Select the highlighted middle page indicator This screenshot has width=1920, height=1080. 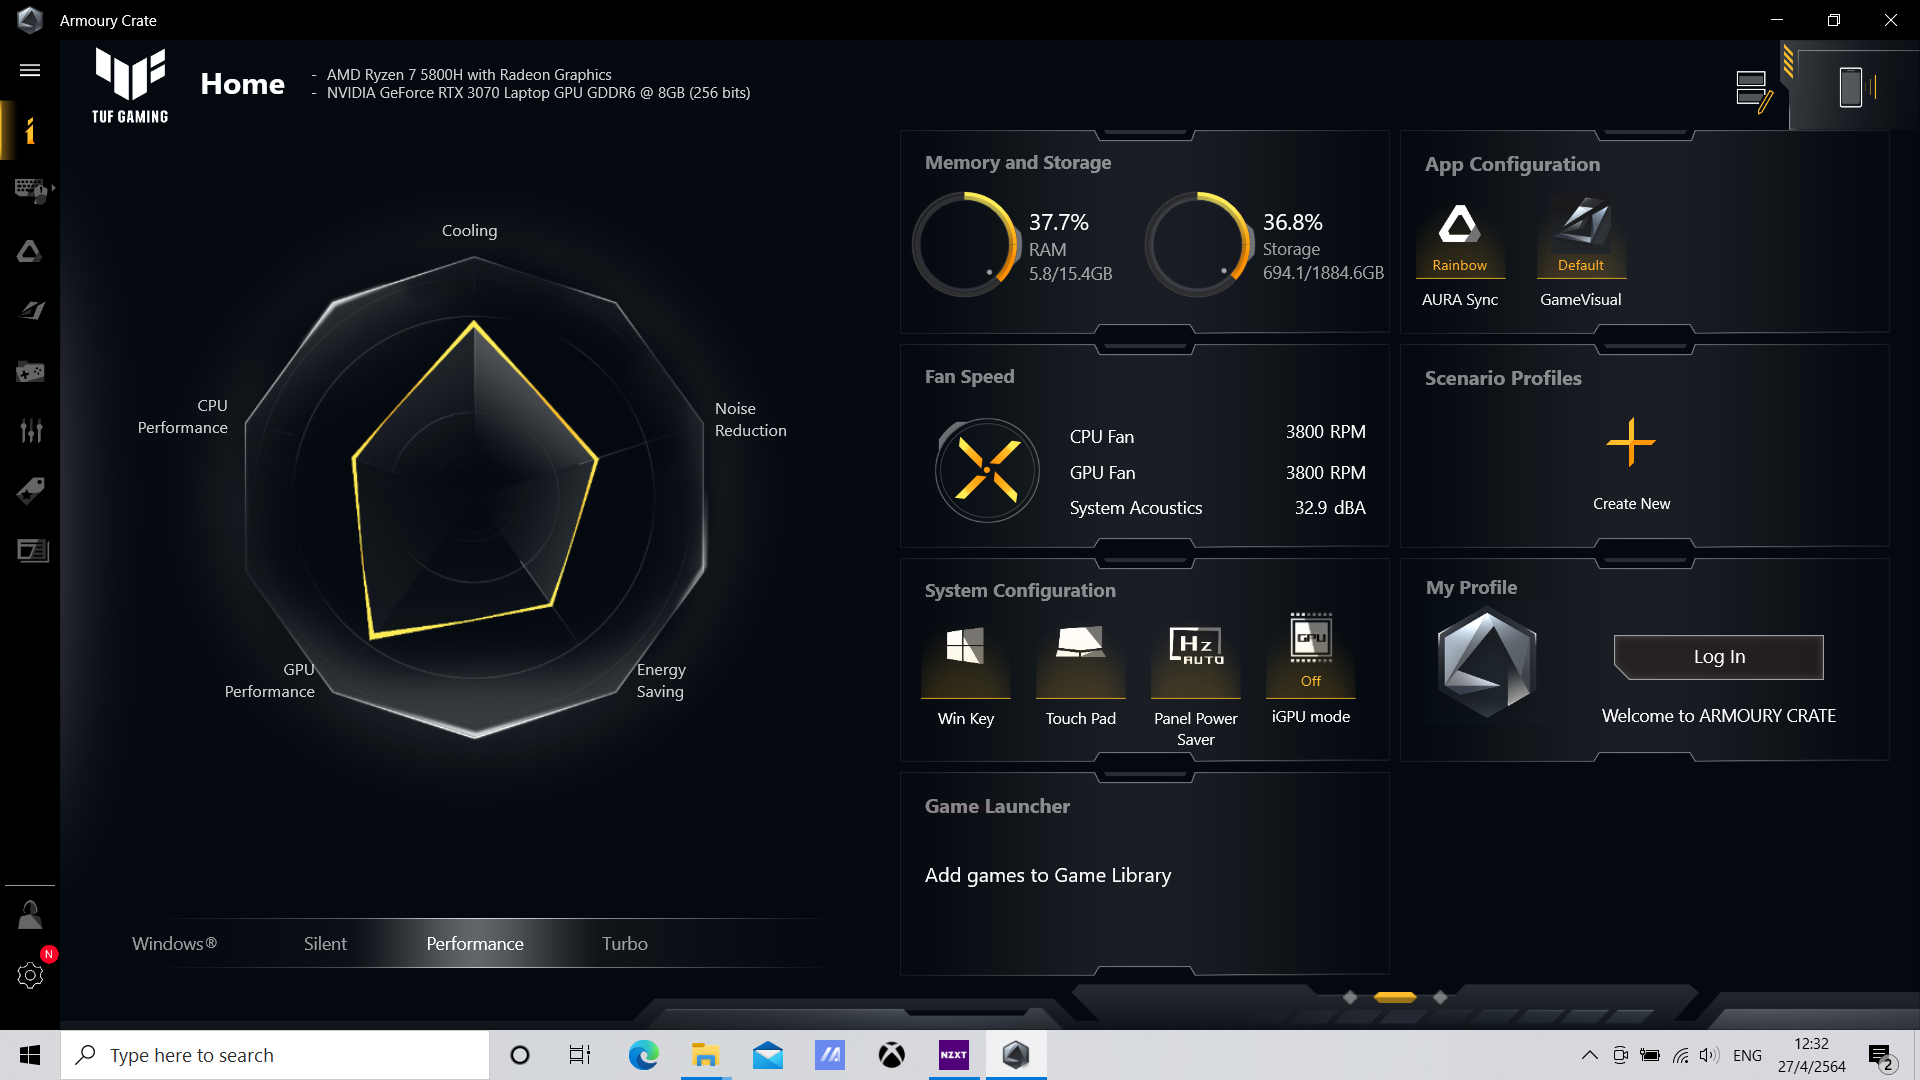[1395, 997]
